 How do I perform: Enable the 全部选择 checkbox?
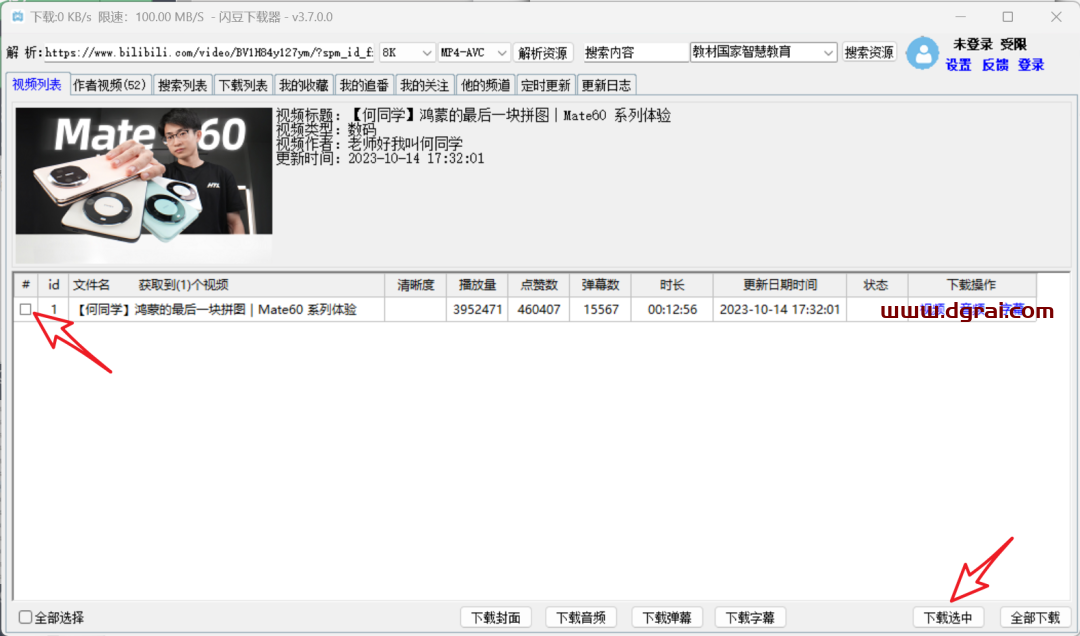click(x=26, y=617)
